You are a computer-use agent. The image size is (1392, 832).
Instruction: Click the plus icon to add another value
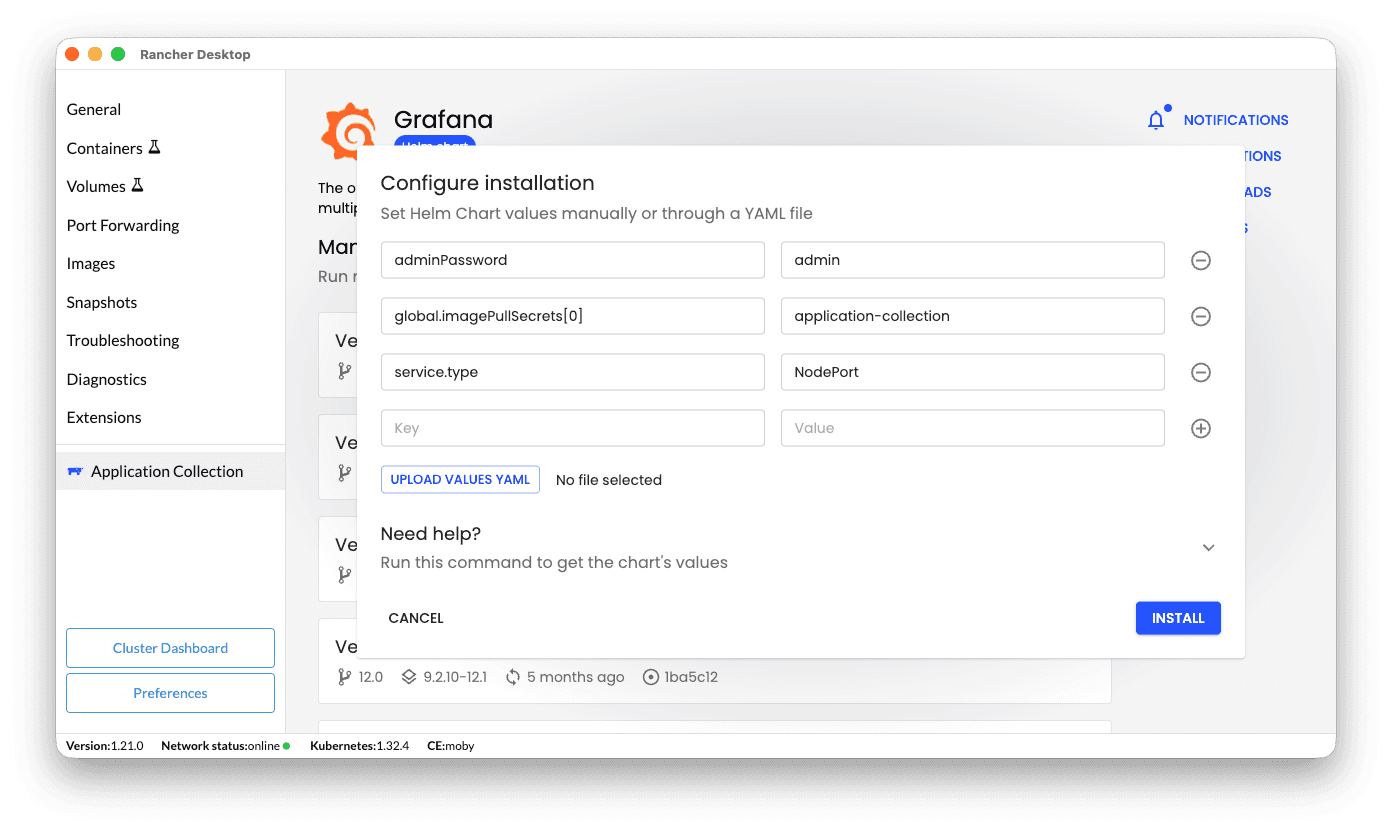coord(1200,428)
